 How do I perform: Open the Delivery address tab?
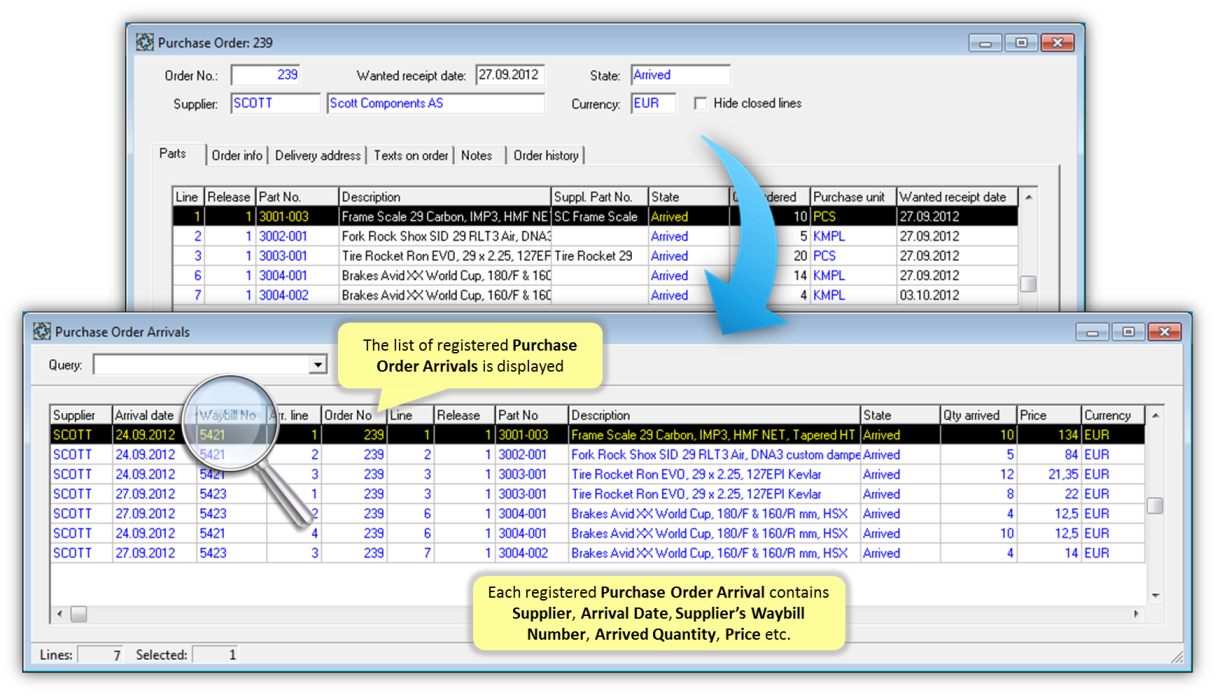coord(317,155)
